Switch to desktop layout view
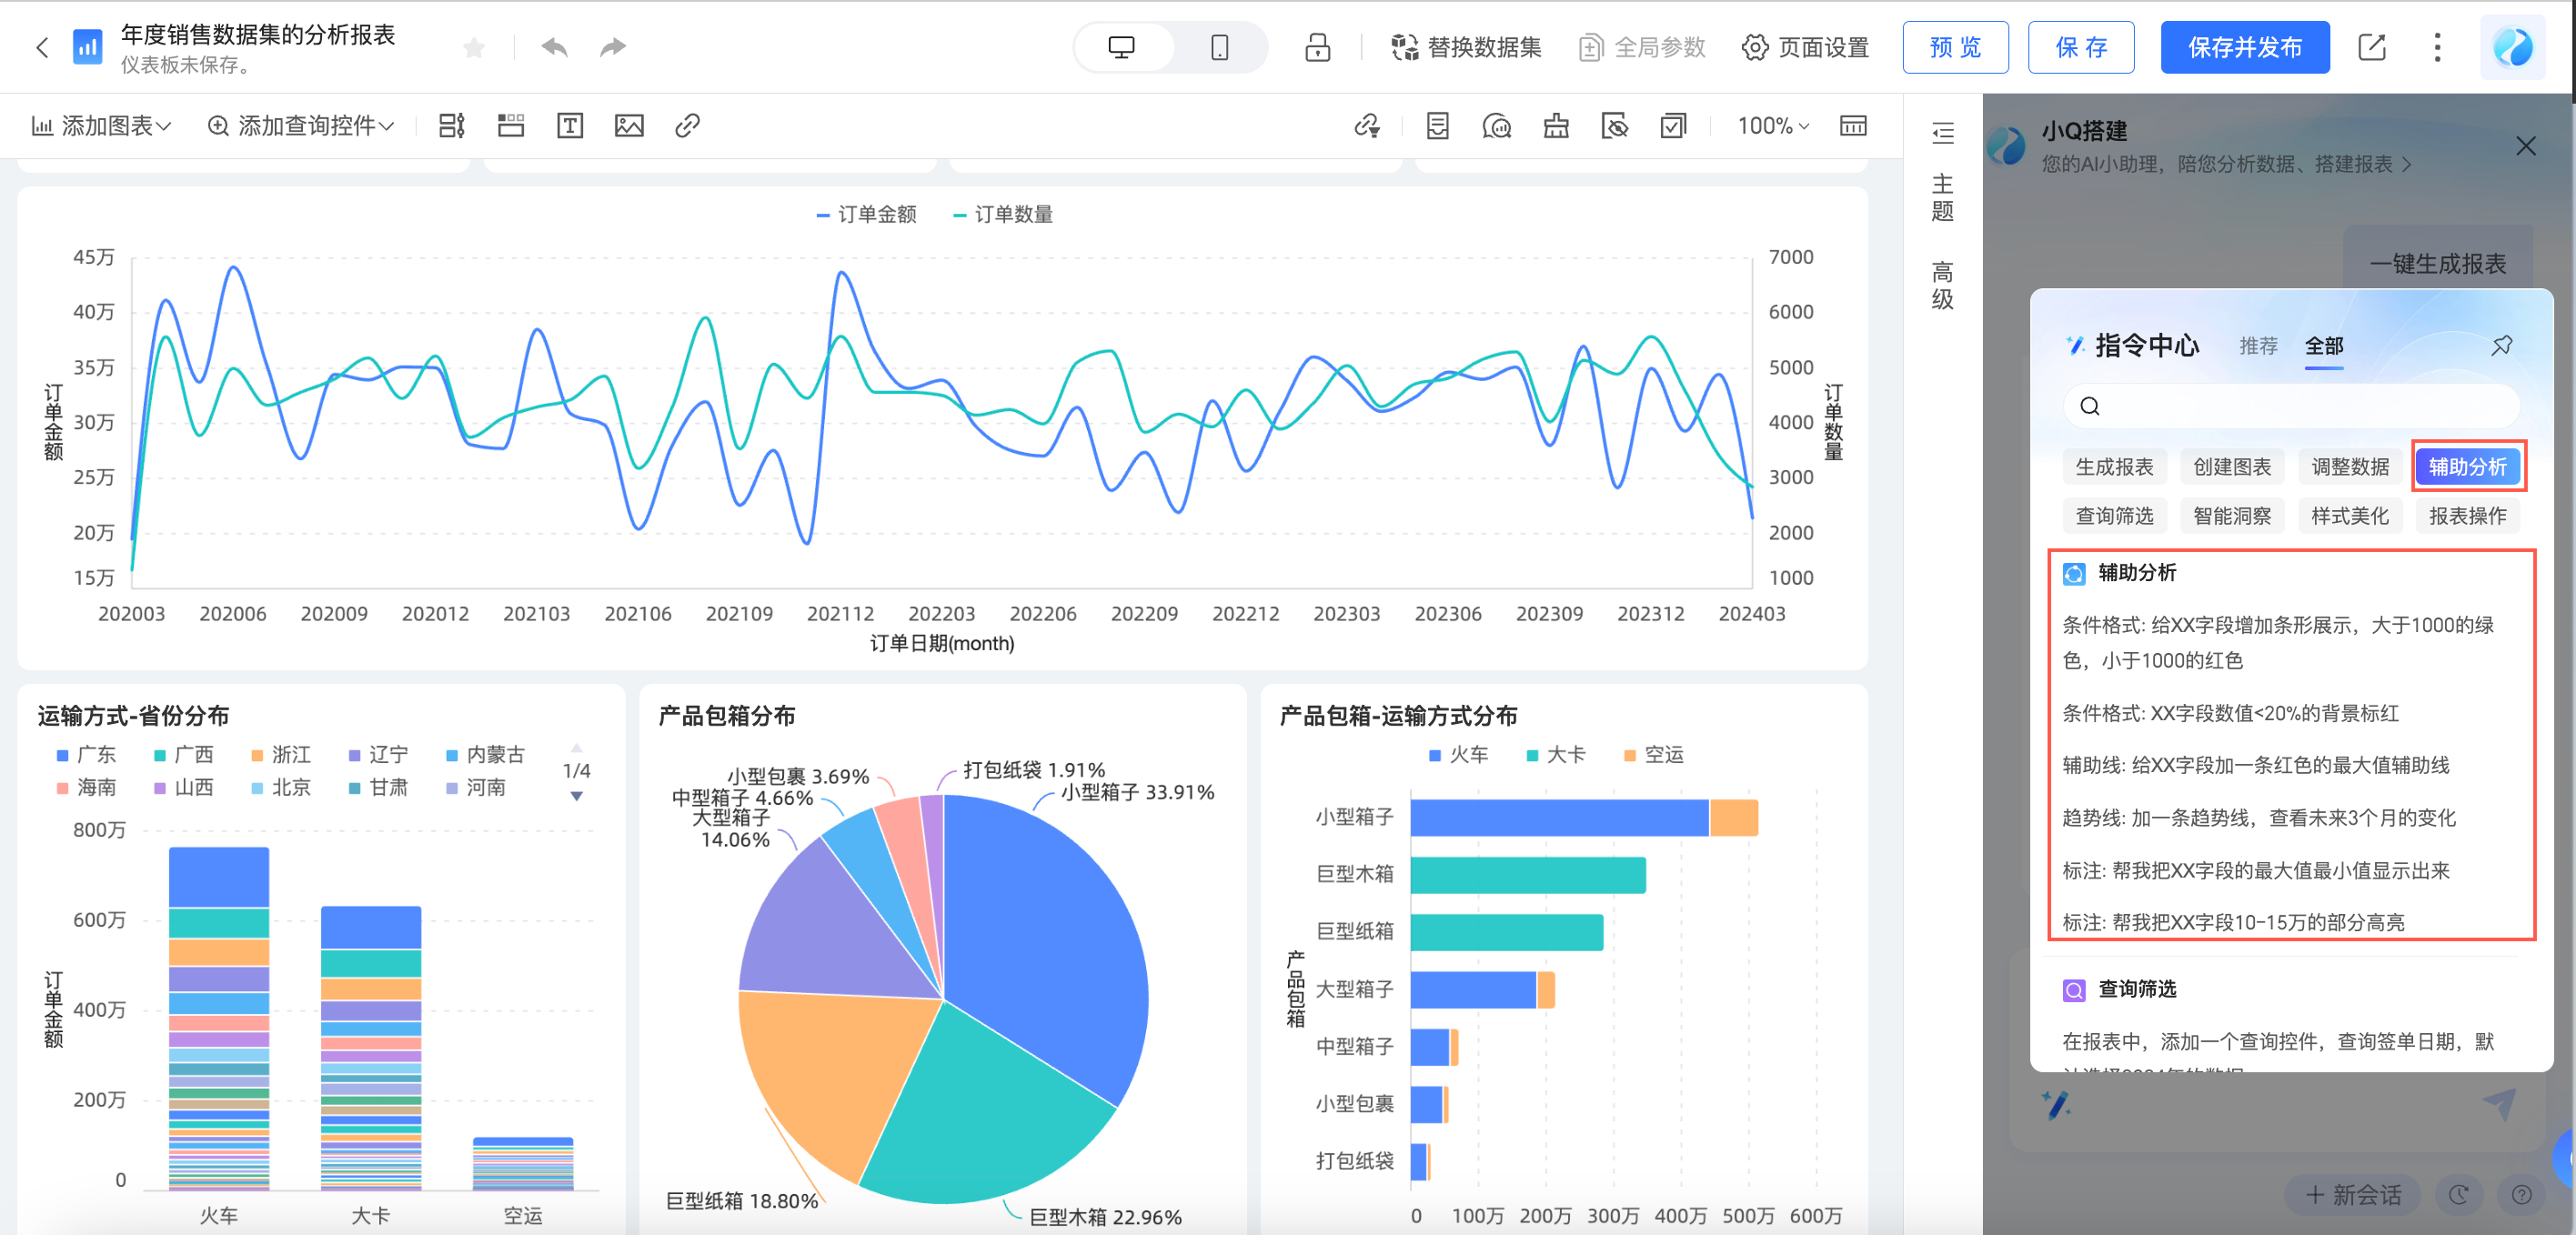2576x1235 pixels. pyautogui.click(x=1122, y=47)
